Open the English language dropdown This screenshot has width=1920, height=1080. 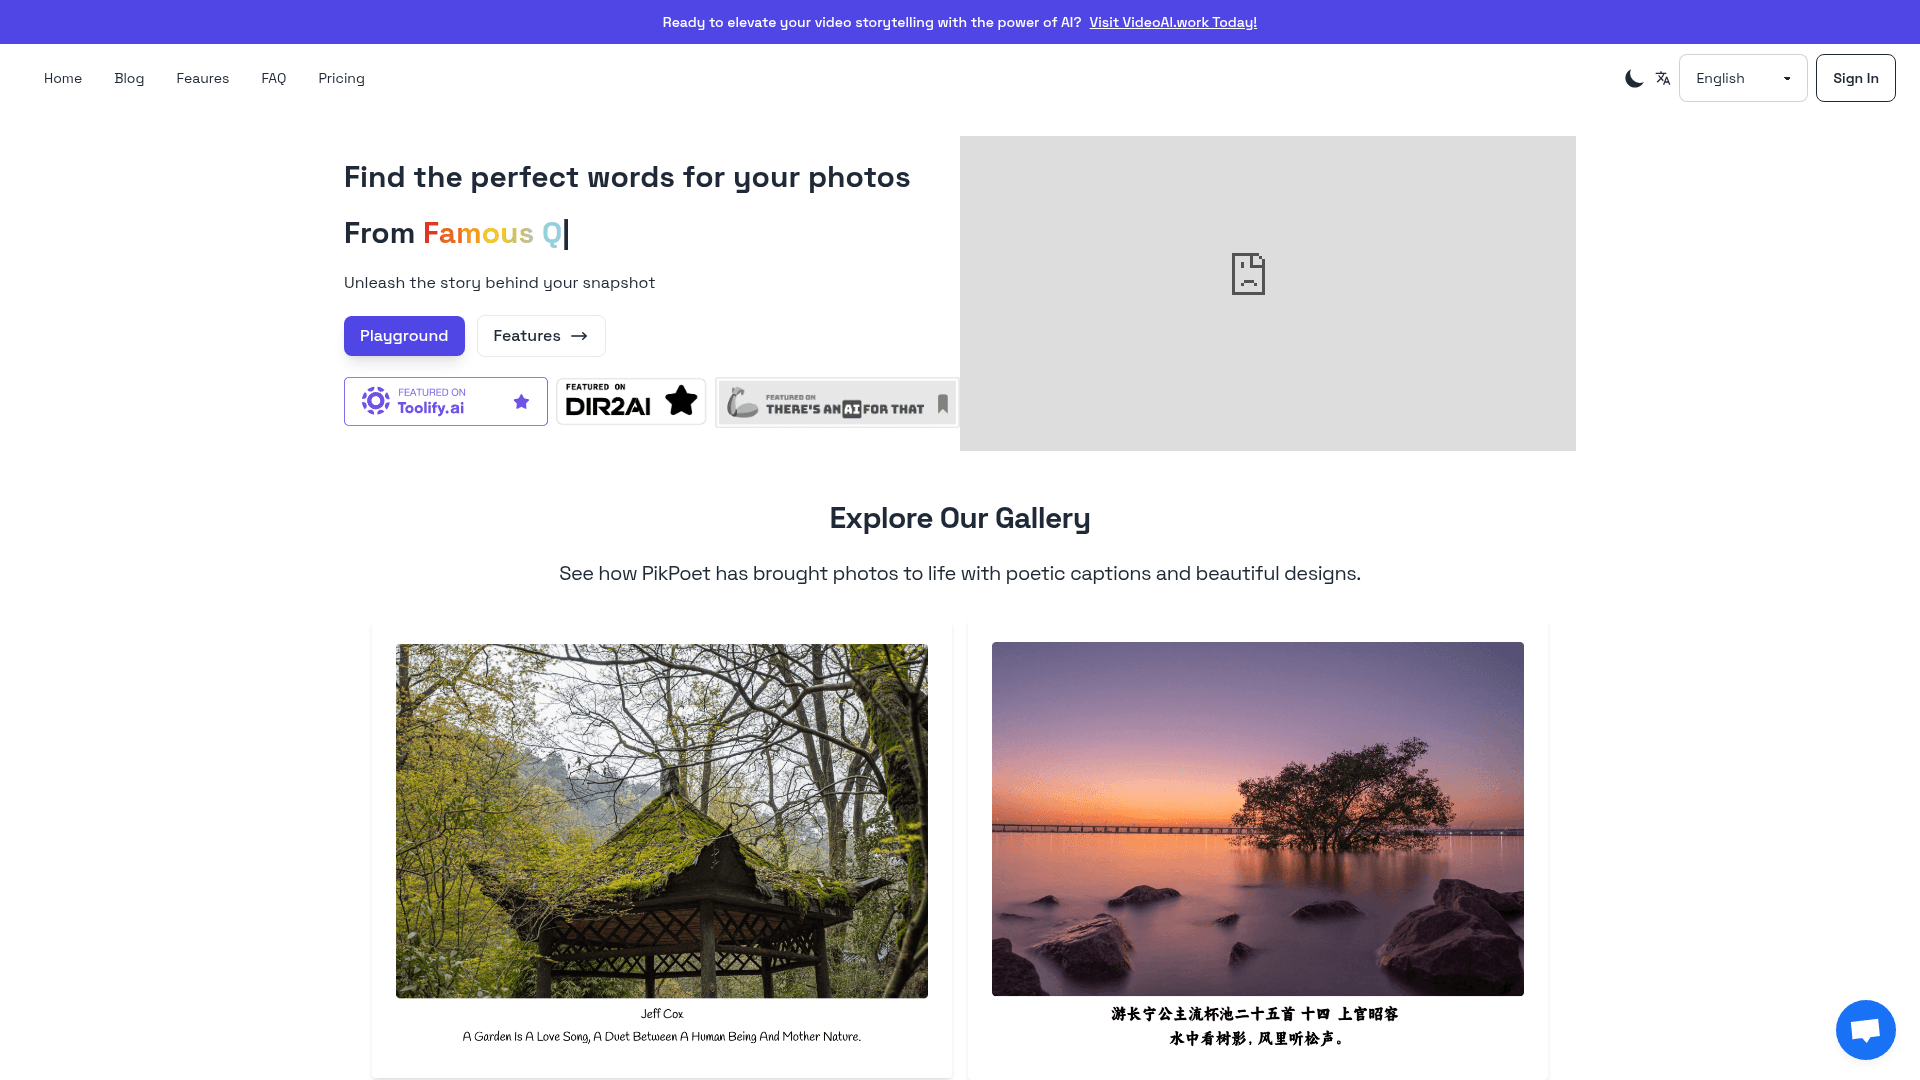coord(1743,78)
